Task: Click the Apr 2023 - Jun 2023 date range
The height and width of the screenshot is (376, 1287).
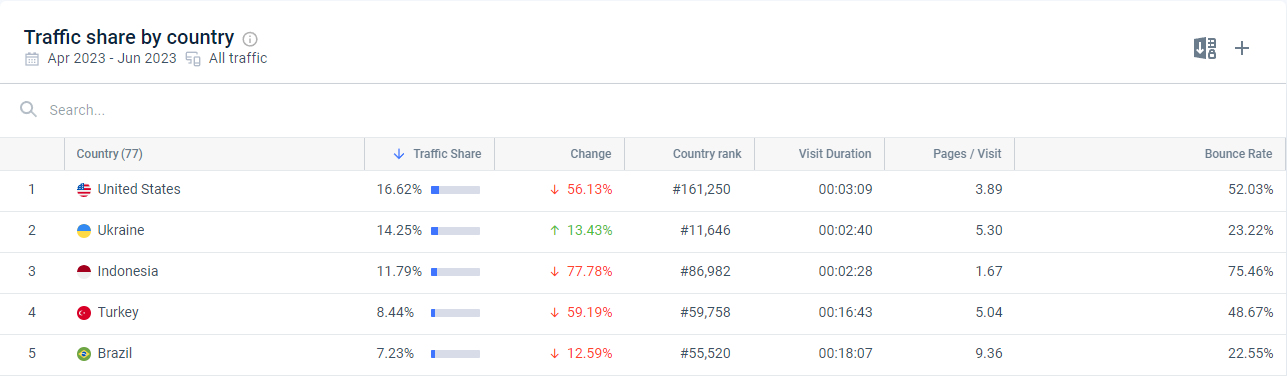Action: pos(112,58)
